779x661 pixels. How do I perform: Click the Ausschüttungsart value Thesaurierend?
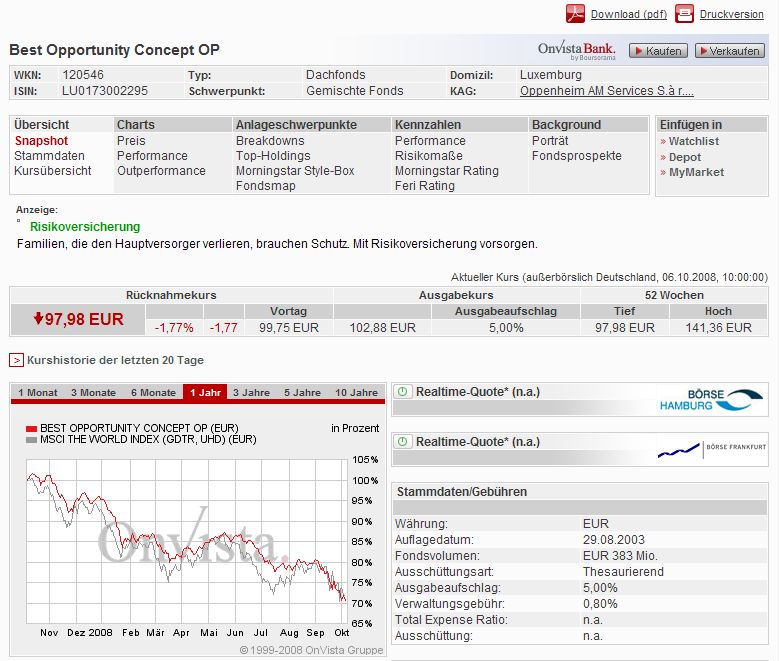(x=623, y=572)
